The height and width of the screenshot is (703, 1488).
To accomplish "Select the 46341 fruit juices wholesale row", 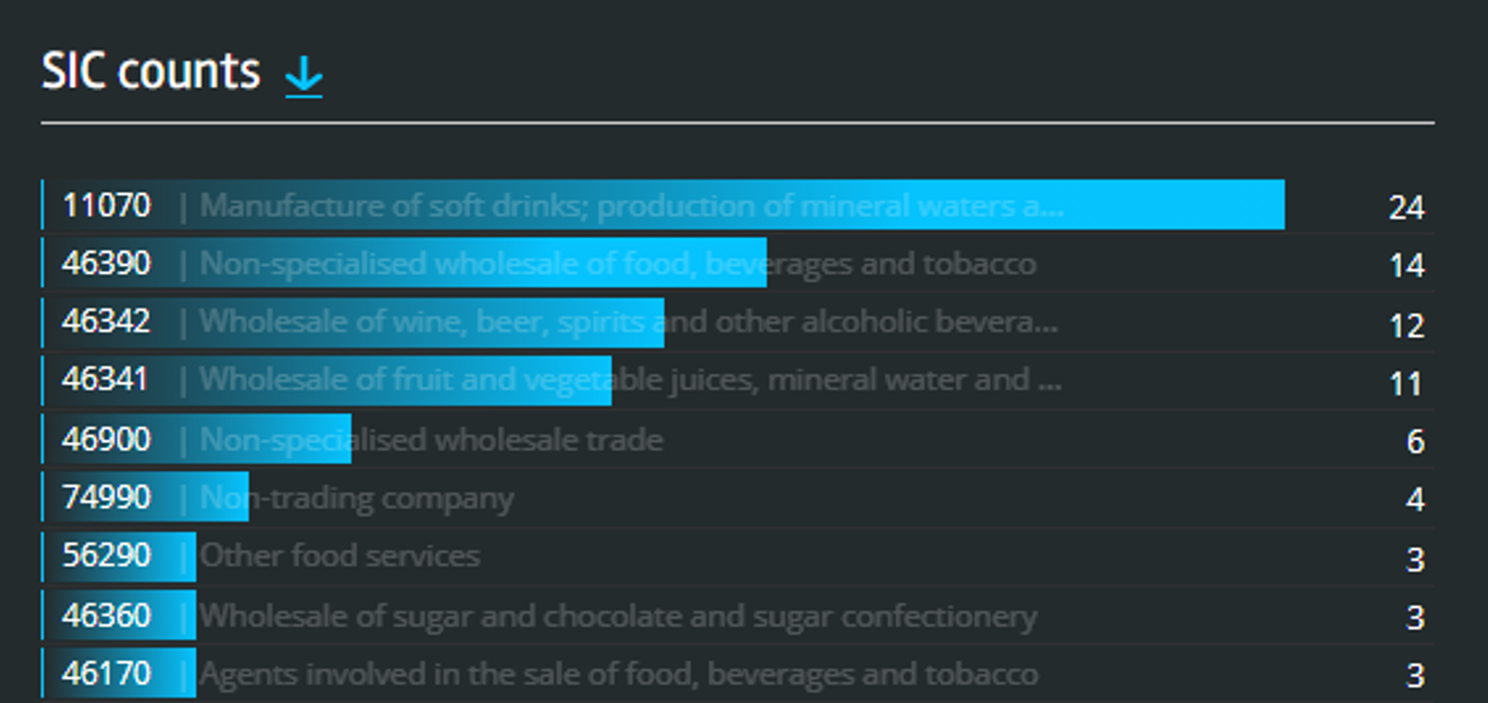I will coord(738,380).
